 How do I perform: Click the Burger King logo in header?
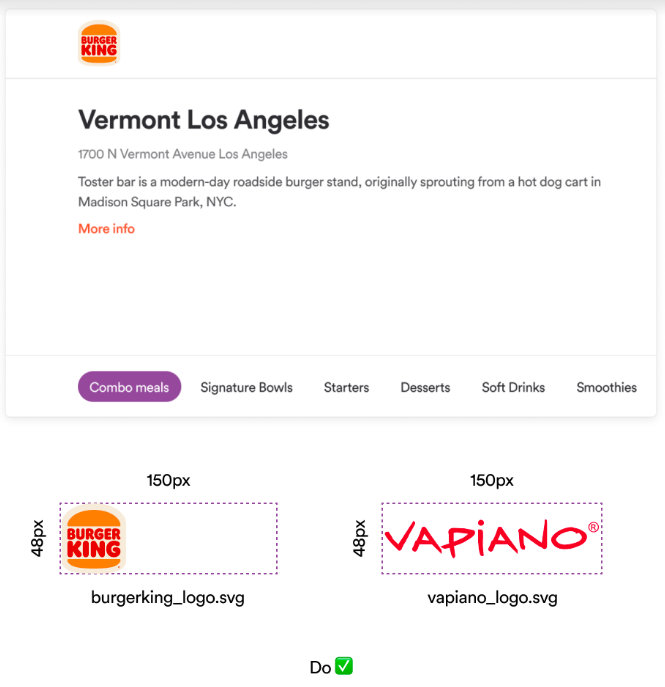point(99,43)
